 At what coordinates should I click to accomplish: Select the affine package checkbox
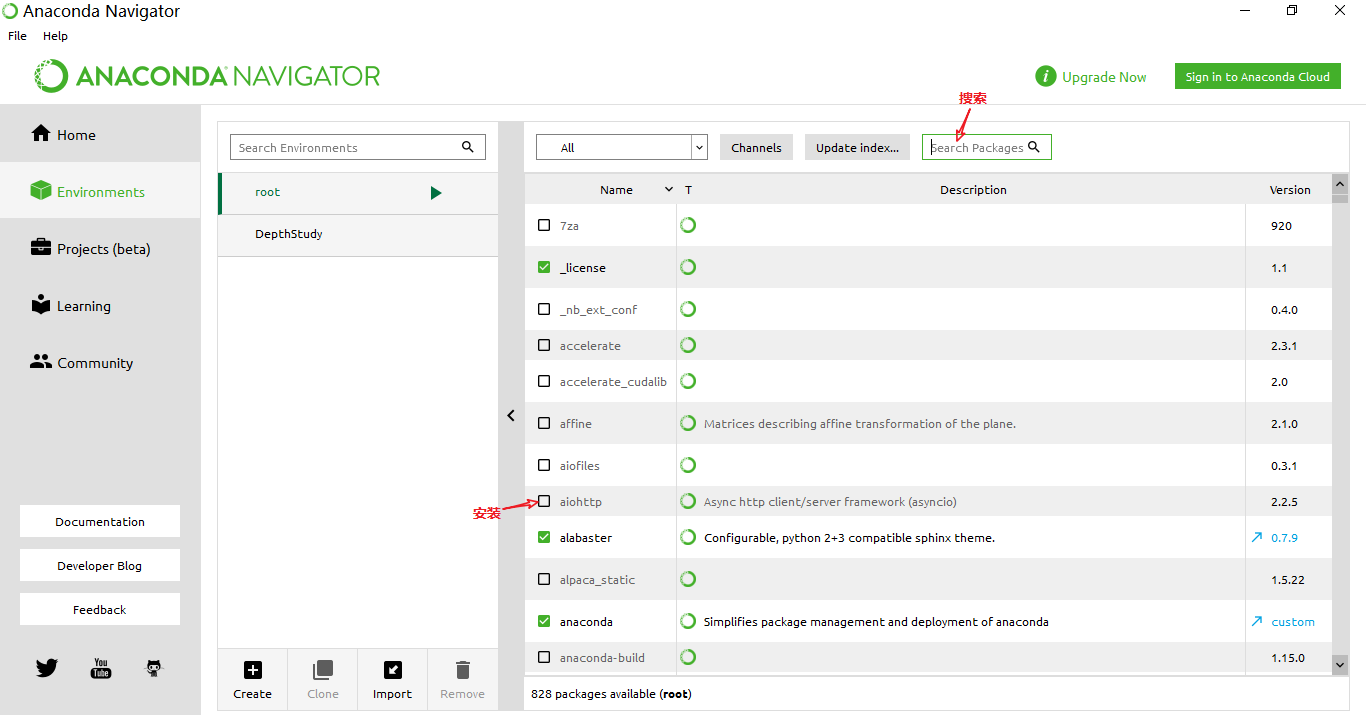(544, 423)
